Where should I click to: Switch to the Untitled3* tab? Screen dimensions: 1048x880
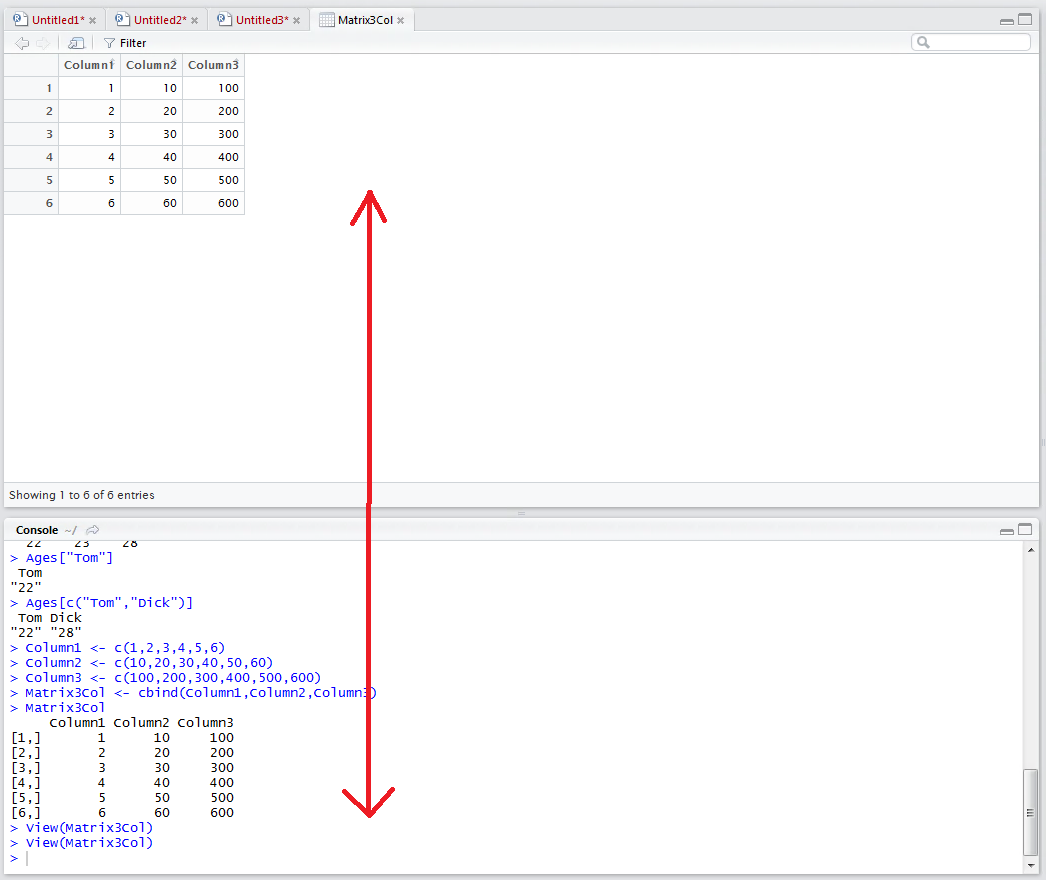tap(262, 20)
